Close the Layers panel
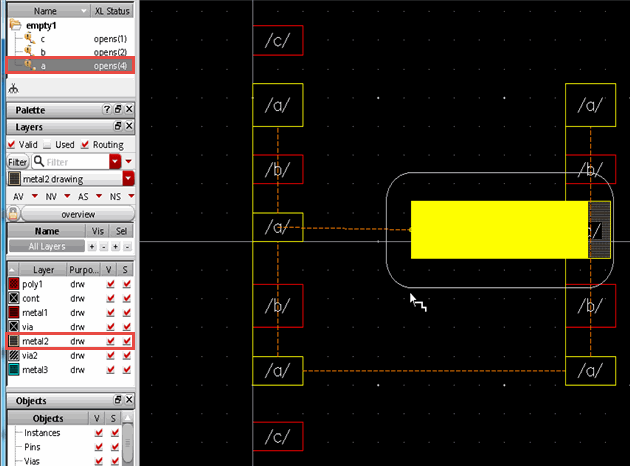Screen dimensions: 630x466 click(x=129, y=126)
